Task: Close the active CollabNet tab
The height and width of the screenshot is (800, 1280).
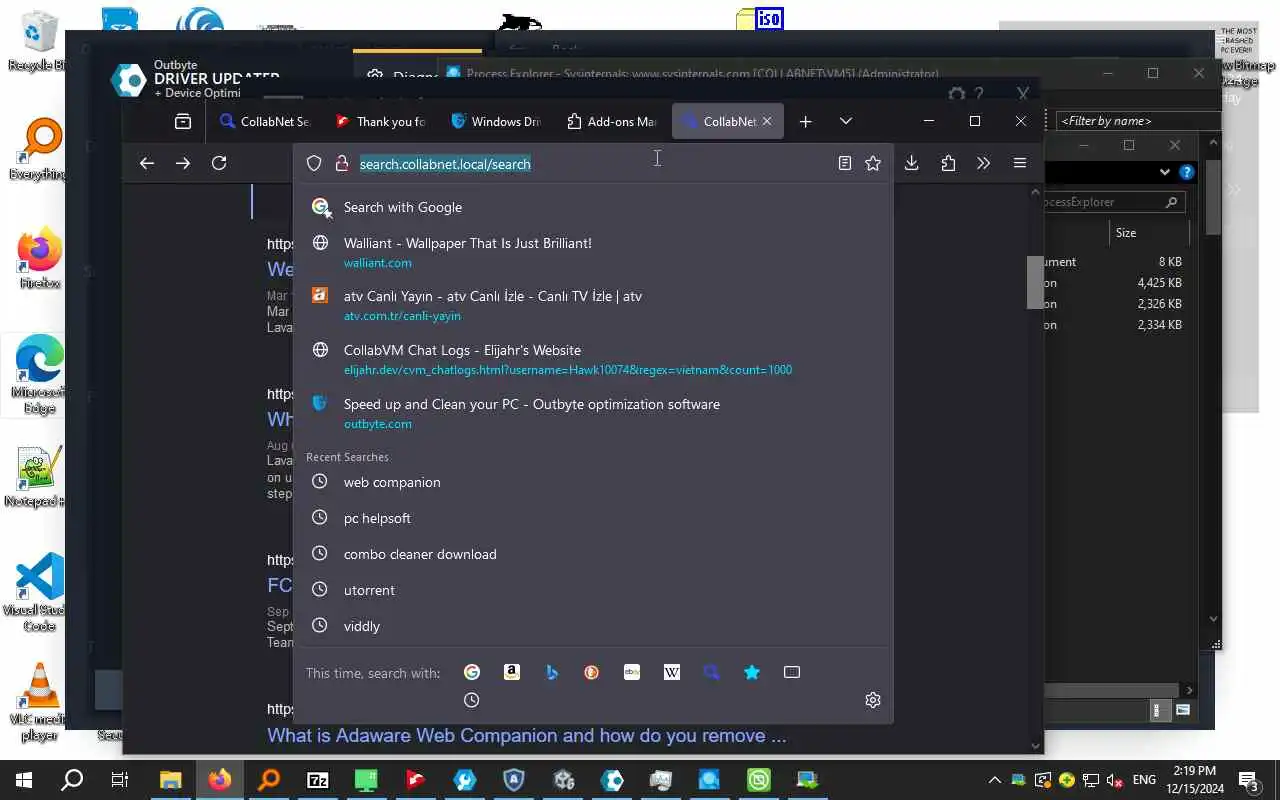Action: click(767, 121)
